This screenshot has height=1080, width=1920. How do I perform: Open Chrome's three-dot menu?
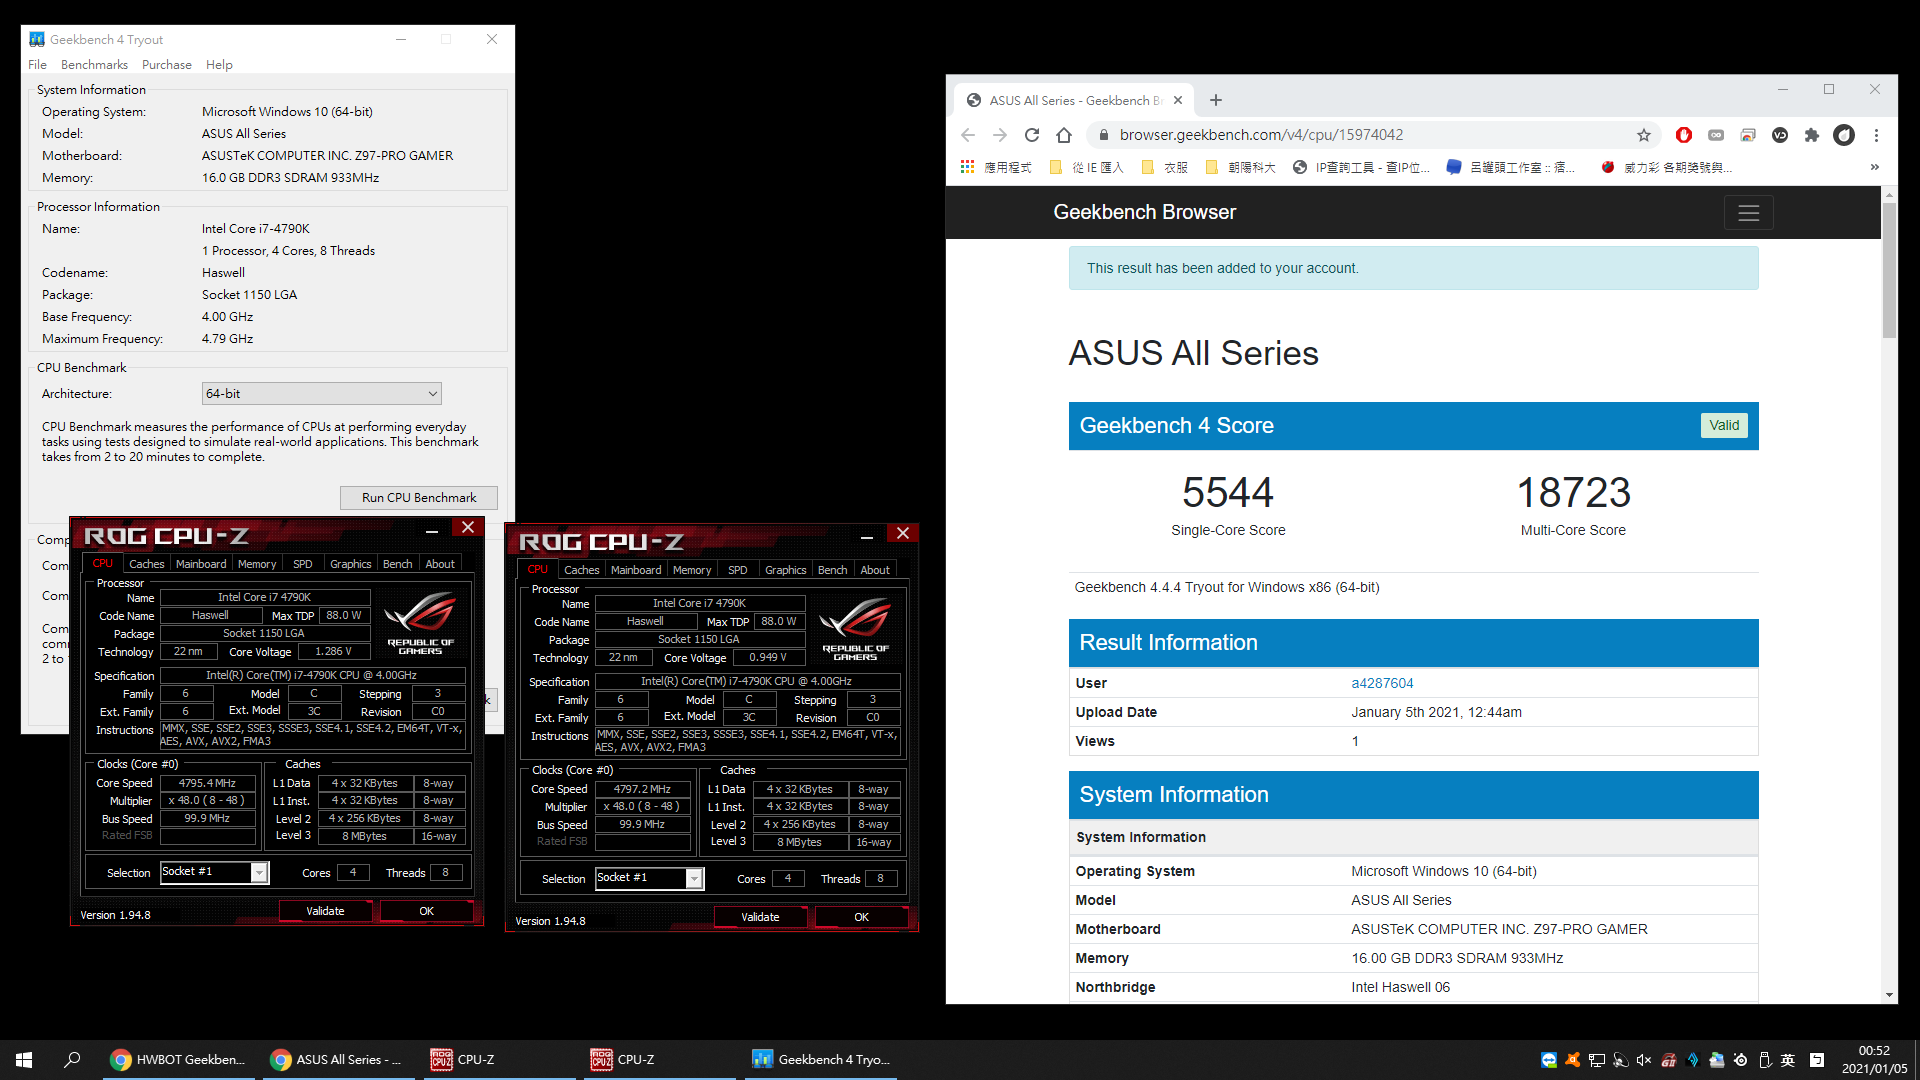pos(1876,135)
